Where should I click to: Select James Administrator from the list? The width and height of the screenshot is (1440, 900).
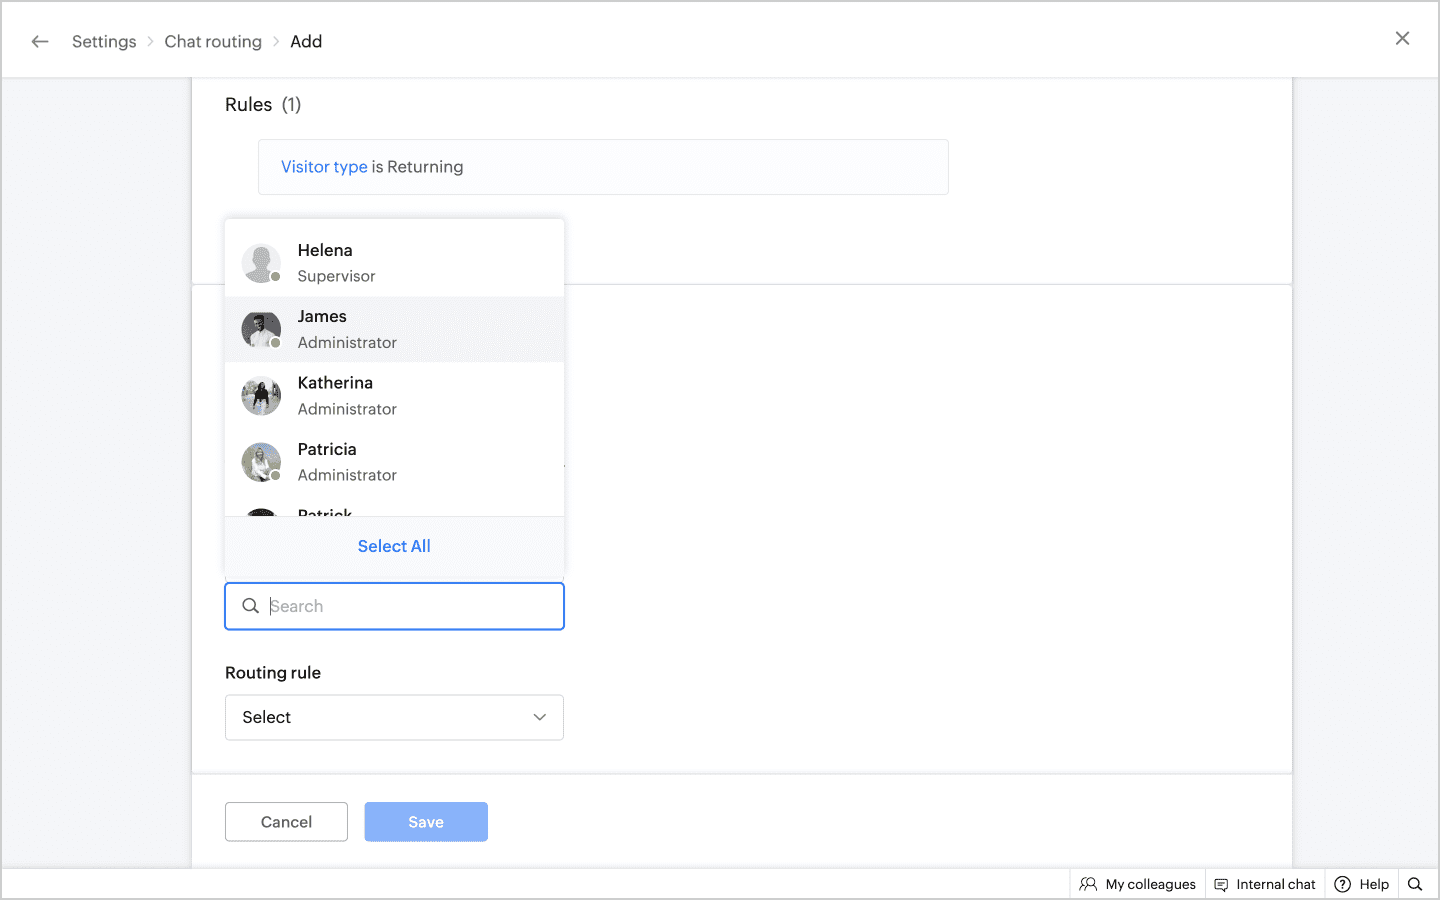click(x=394, y=329)
